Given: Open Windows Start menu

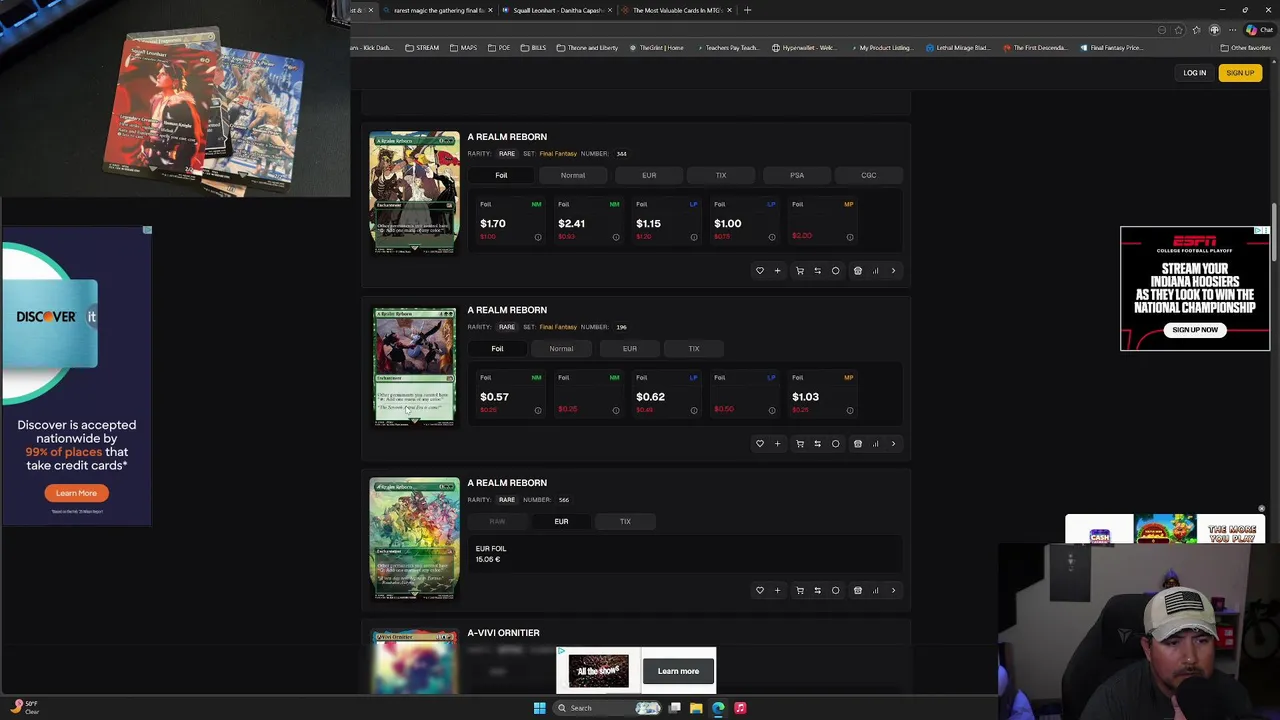Looking at the screenshot, I should [540, 708].
